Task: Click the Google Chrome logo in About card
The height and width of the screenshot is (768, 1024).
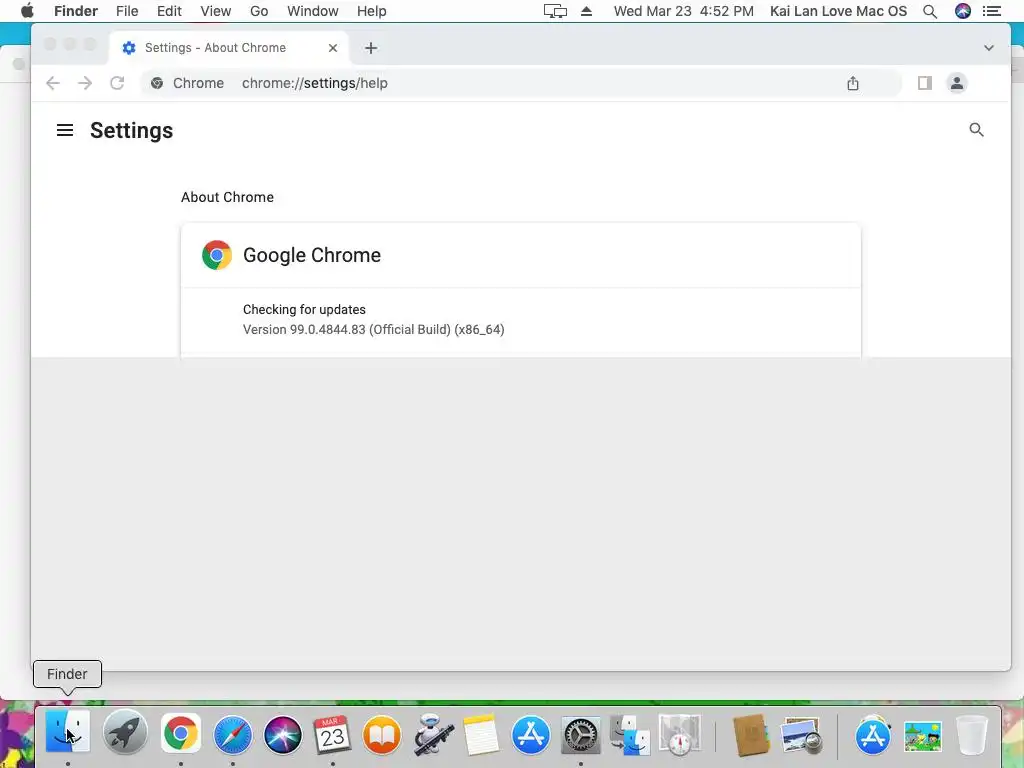Action: click(x=217, y=255)
